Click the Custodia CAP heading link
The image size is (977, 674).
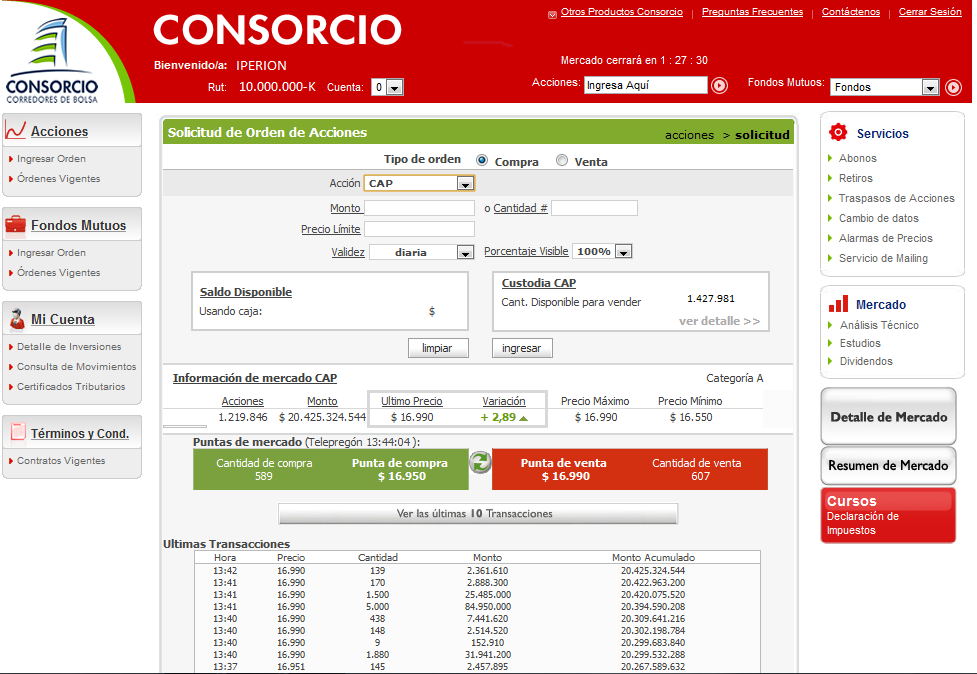[538, 283]
